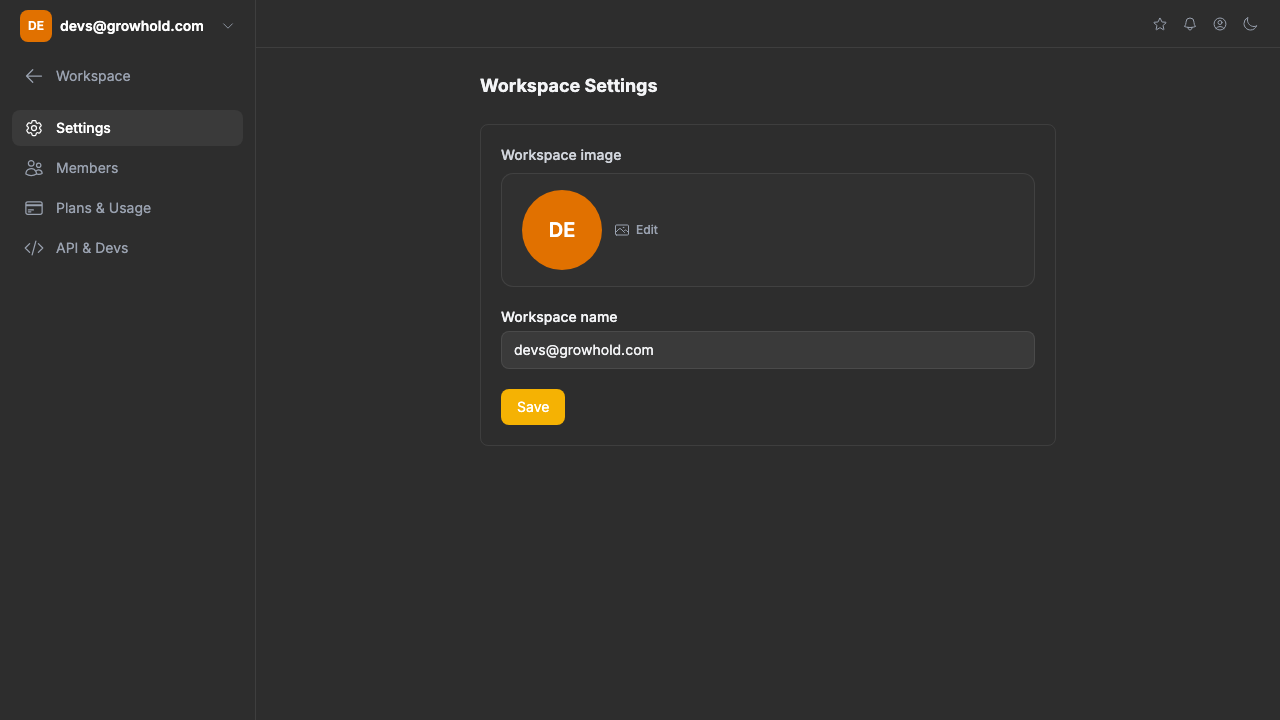1280x720 pixels.
Task: Edit the workspace image
Action: point(636,229)
